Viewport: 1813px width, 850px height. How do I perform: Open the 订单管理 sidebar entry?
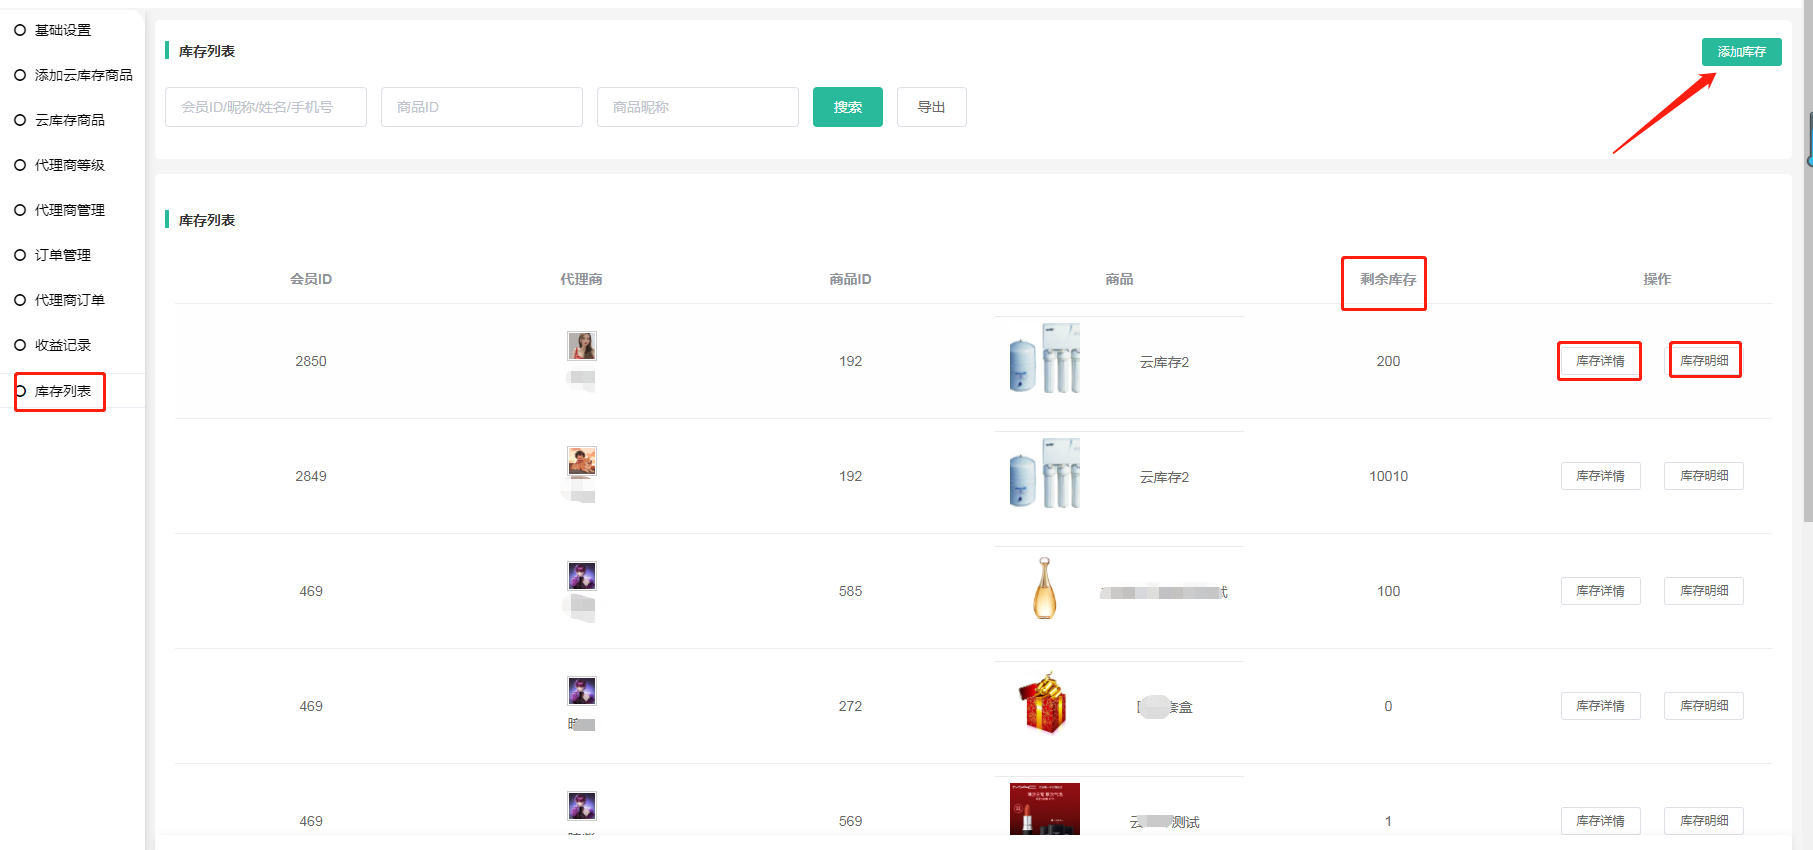click(62, 255)
